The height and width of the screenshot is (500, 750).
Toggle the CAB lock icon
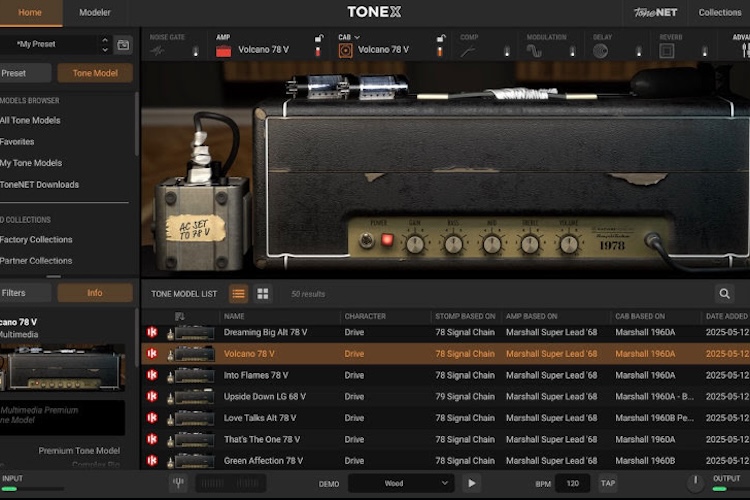tap(441, 38)
